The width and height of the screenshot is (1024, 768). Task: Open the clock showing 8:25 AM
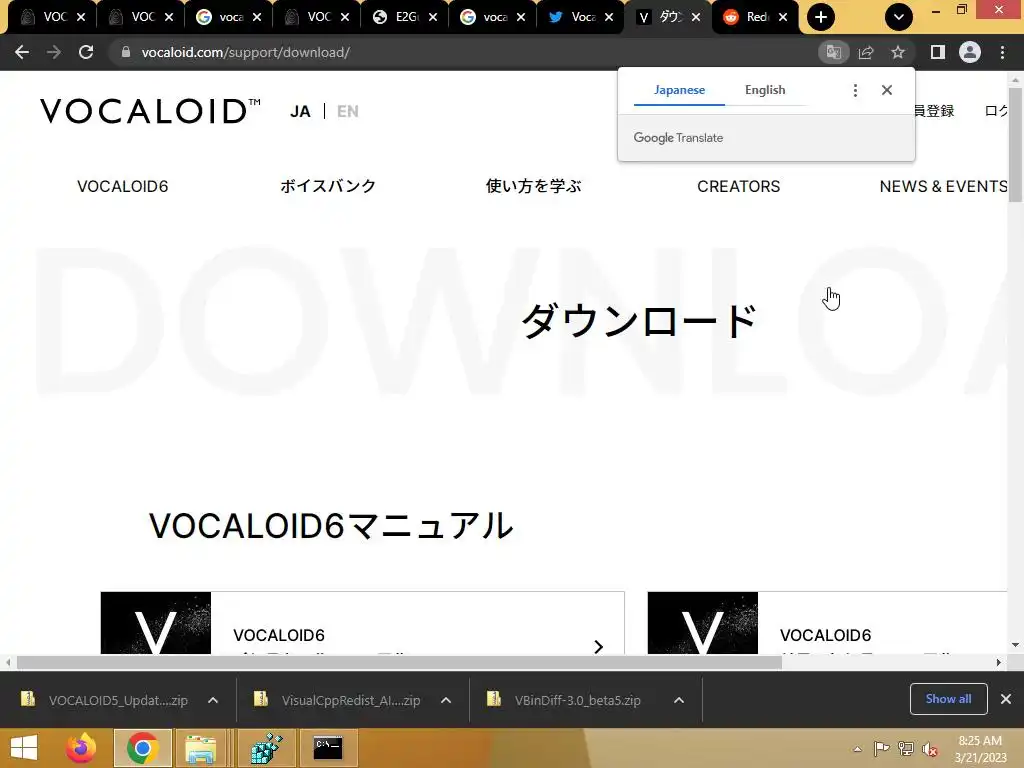tap(980, 749)
